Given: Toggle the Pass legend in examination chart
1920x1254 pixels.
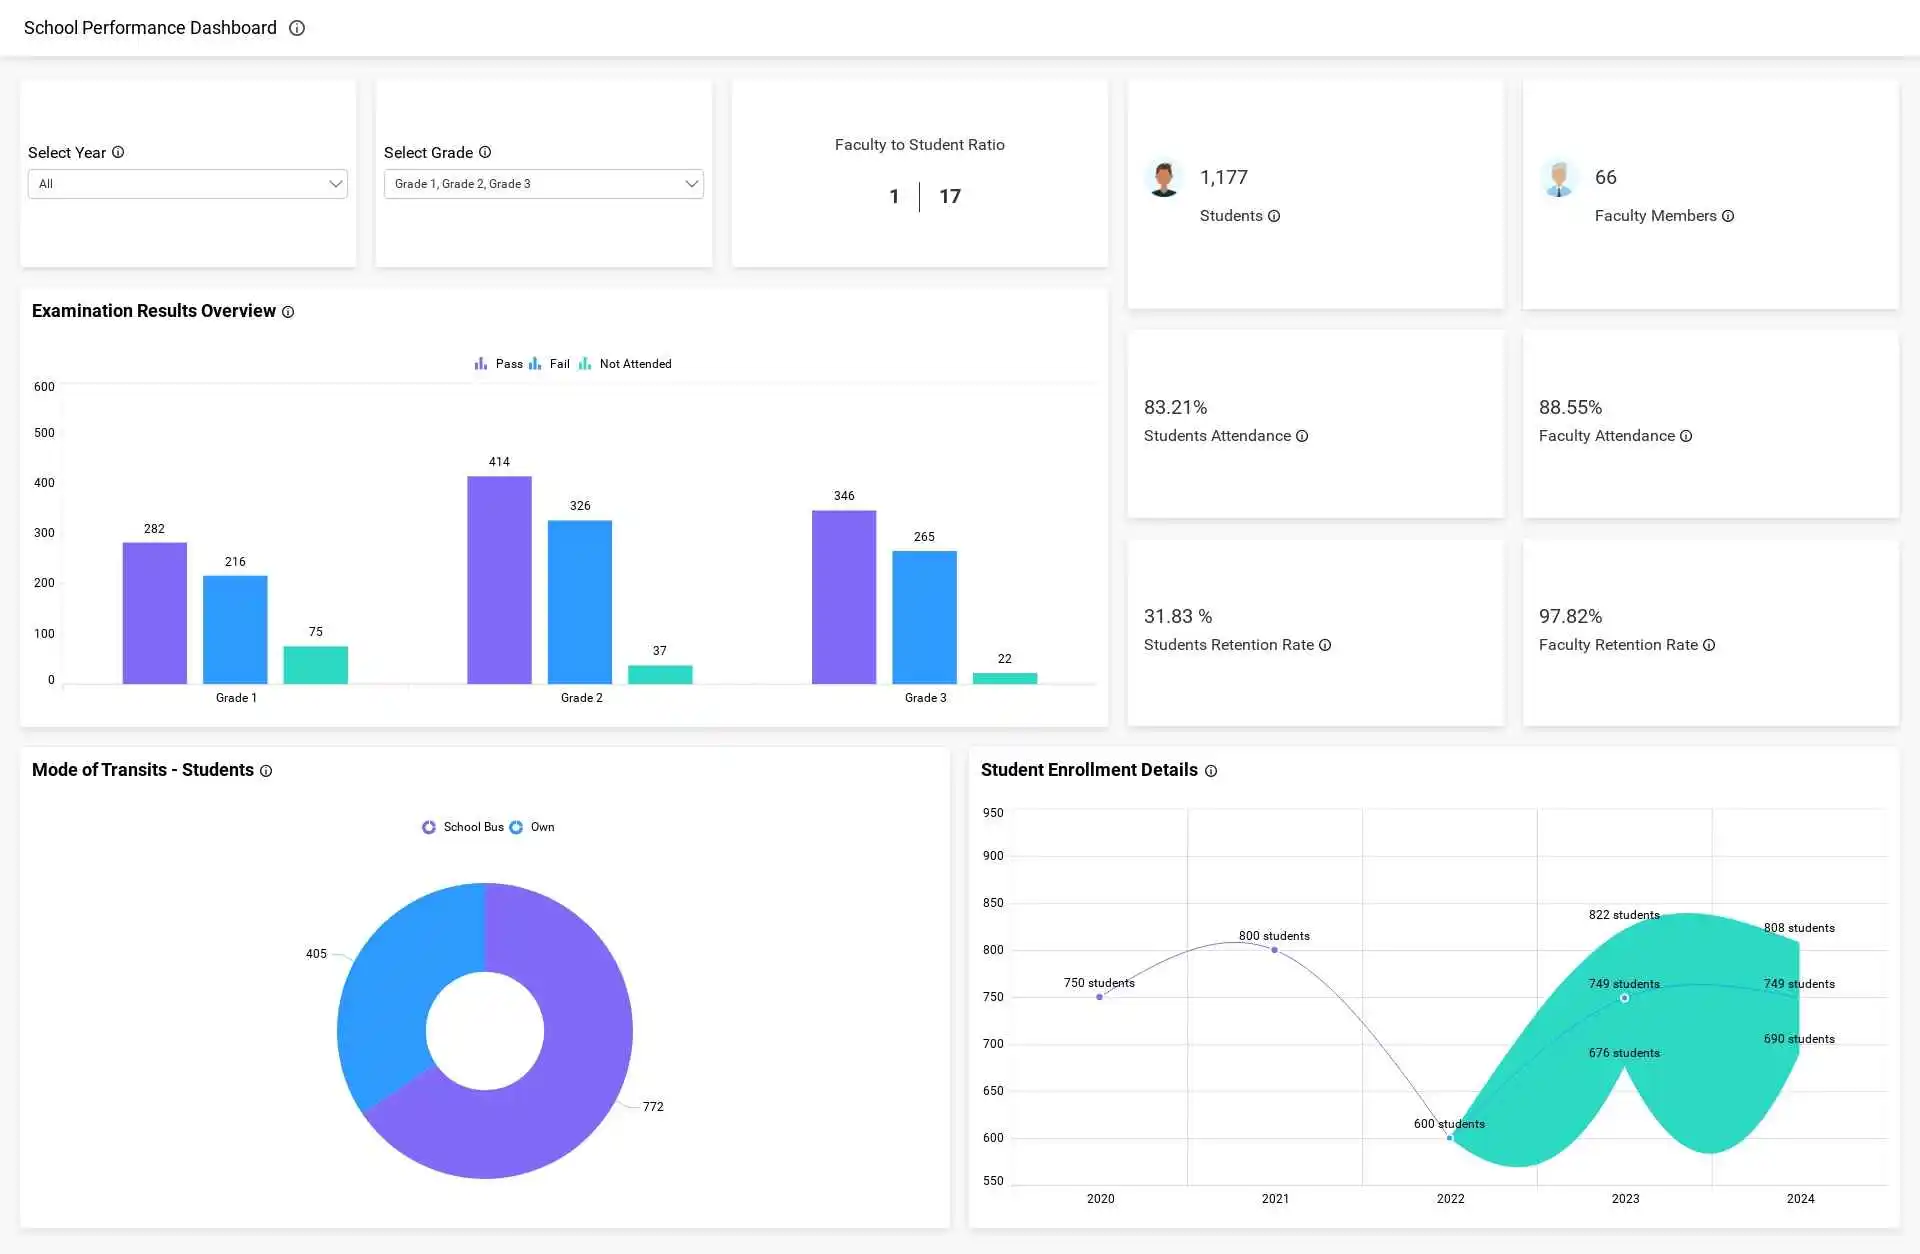Looking at the screenshot, I should [499, 363].
